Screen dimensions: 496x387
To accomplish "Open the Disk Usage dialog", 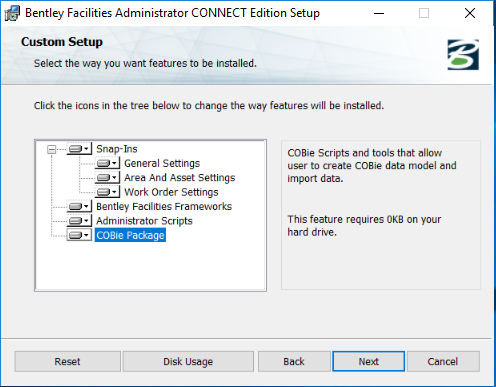I will (188, 361).
